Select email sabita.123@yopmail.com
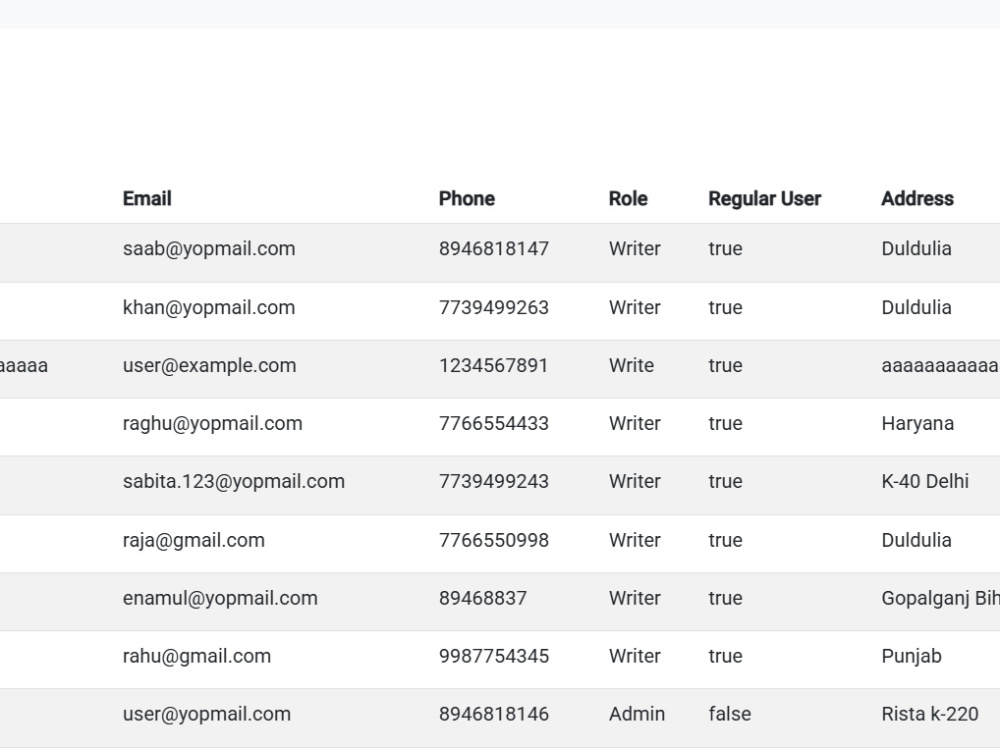This screenshot has width=1000, height=750. (x=233, y=482)
